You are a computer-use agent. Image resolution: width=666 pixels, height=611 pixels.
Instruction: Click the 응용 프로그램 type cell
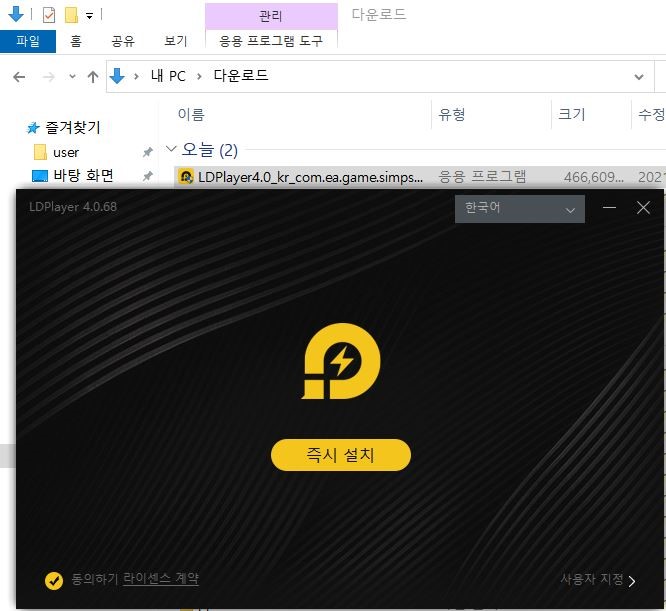point(482,177)
